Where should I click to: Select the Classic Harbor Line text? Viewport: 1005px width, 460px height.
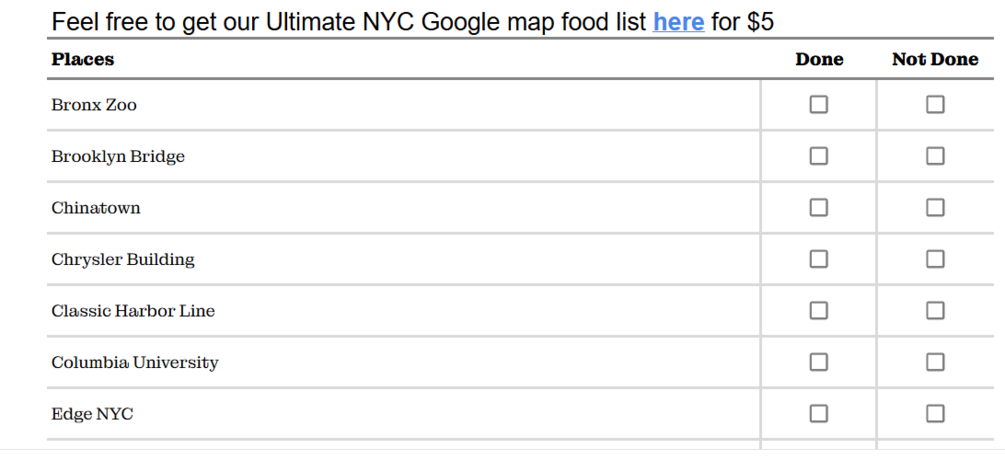[133, 311]
